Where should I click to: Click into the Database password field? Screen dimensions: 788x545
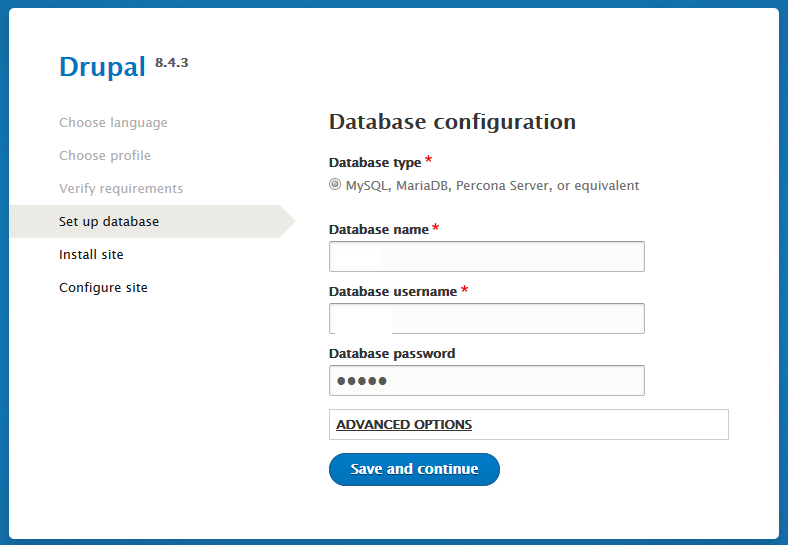[486, 380]
